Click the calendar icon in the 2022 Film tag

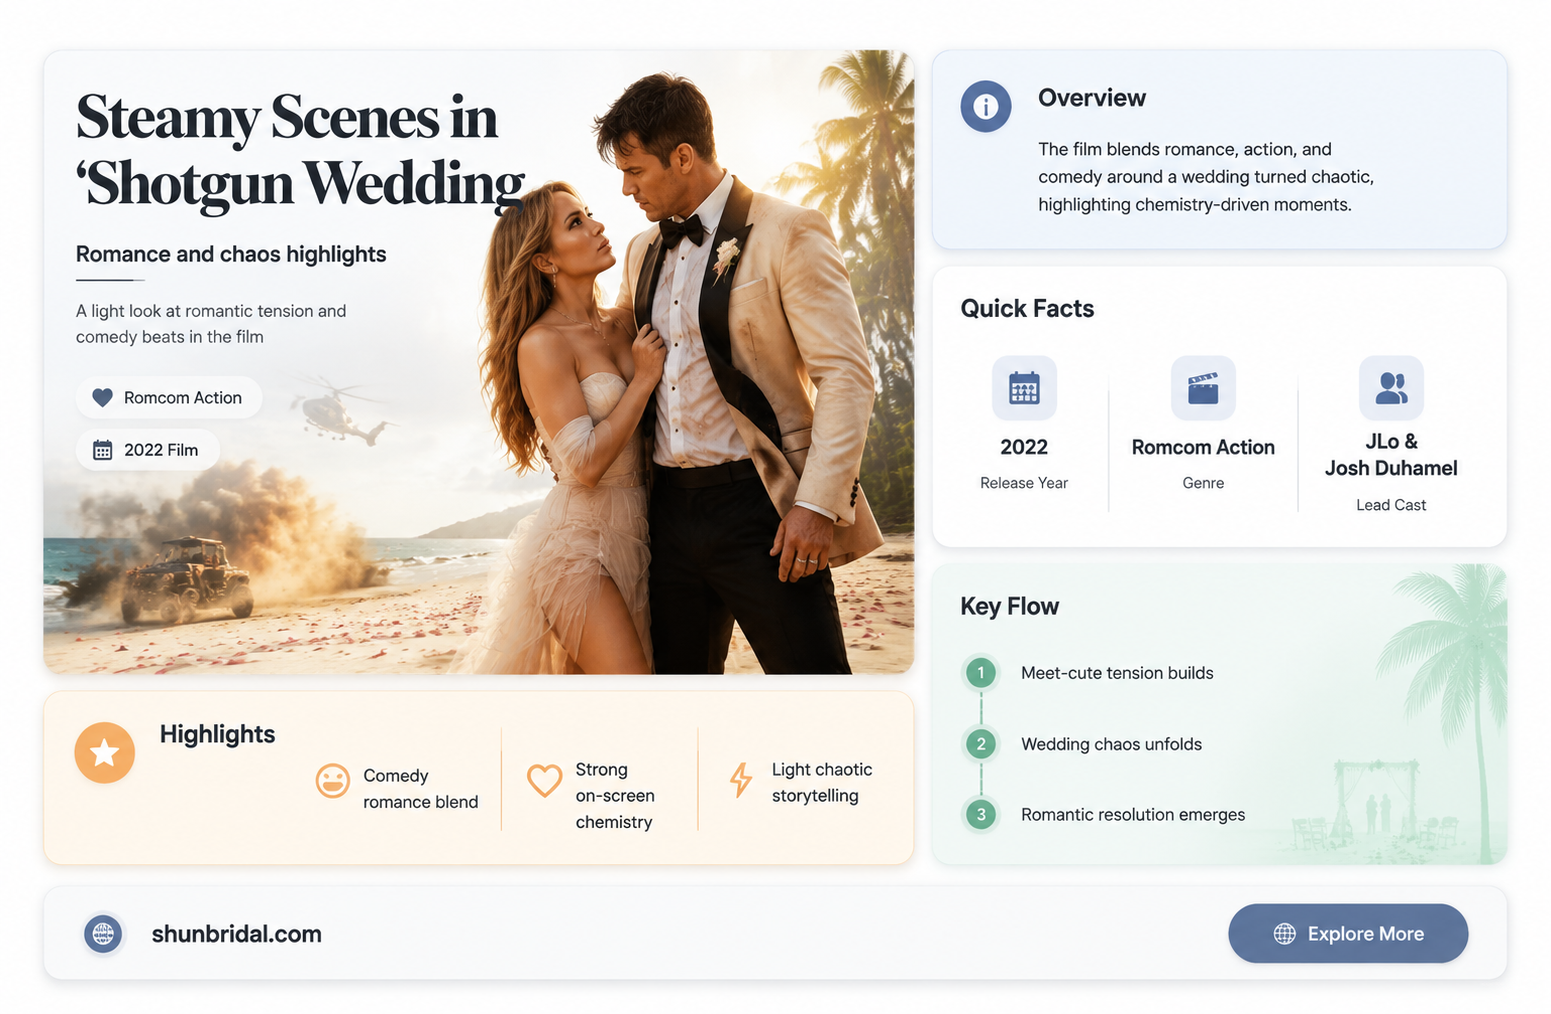[x=102, y=450]
